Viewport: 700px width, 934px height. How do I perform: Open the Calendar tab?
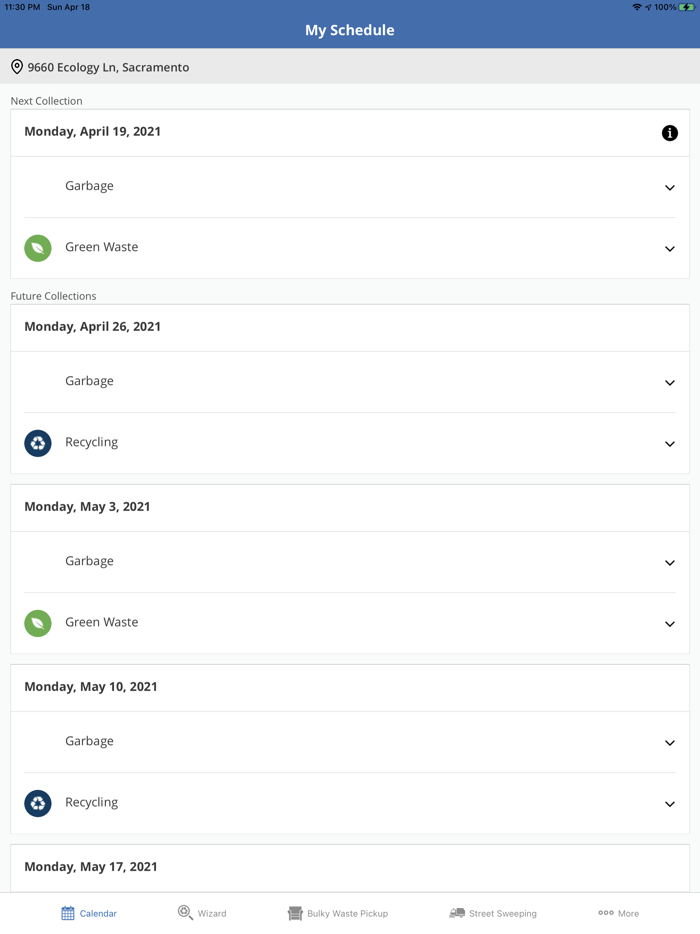89,913
